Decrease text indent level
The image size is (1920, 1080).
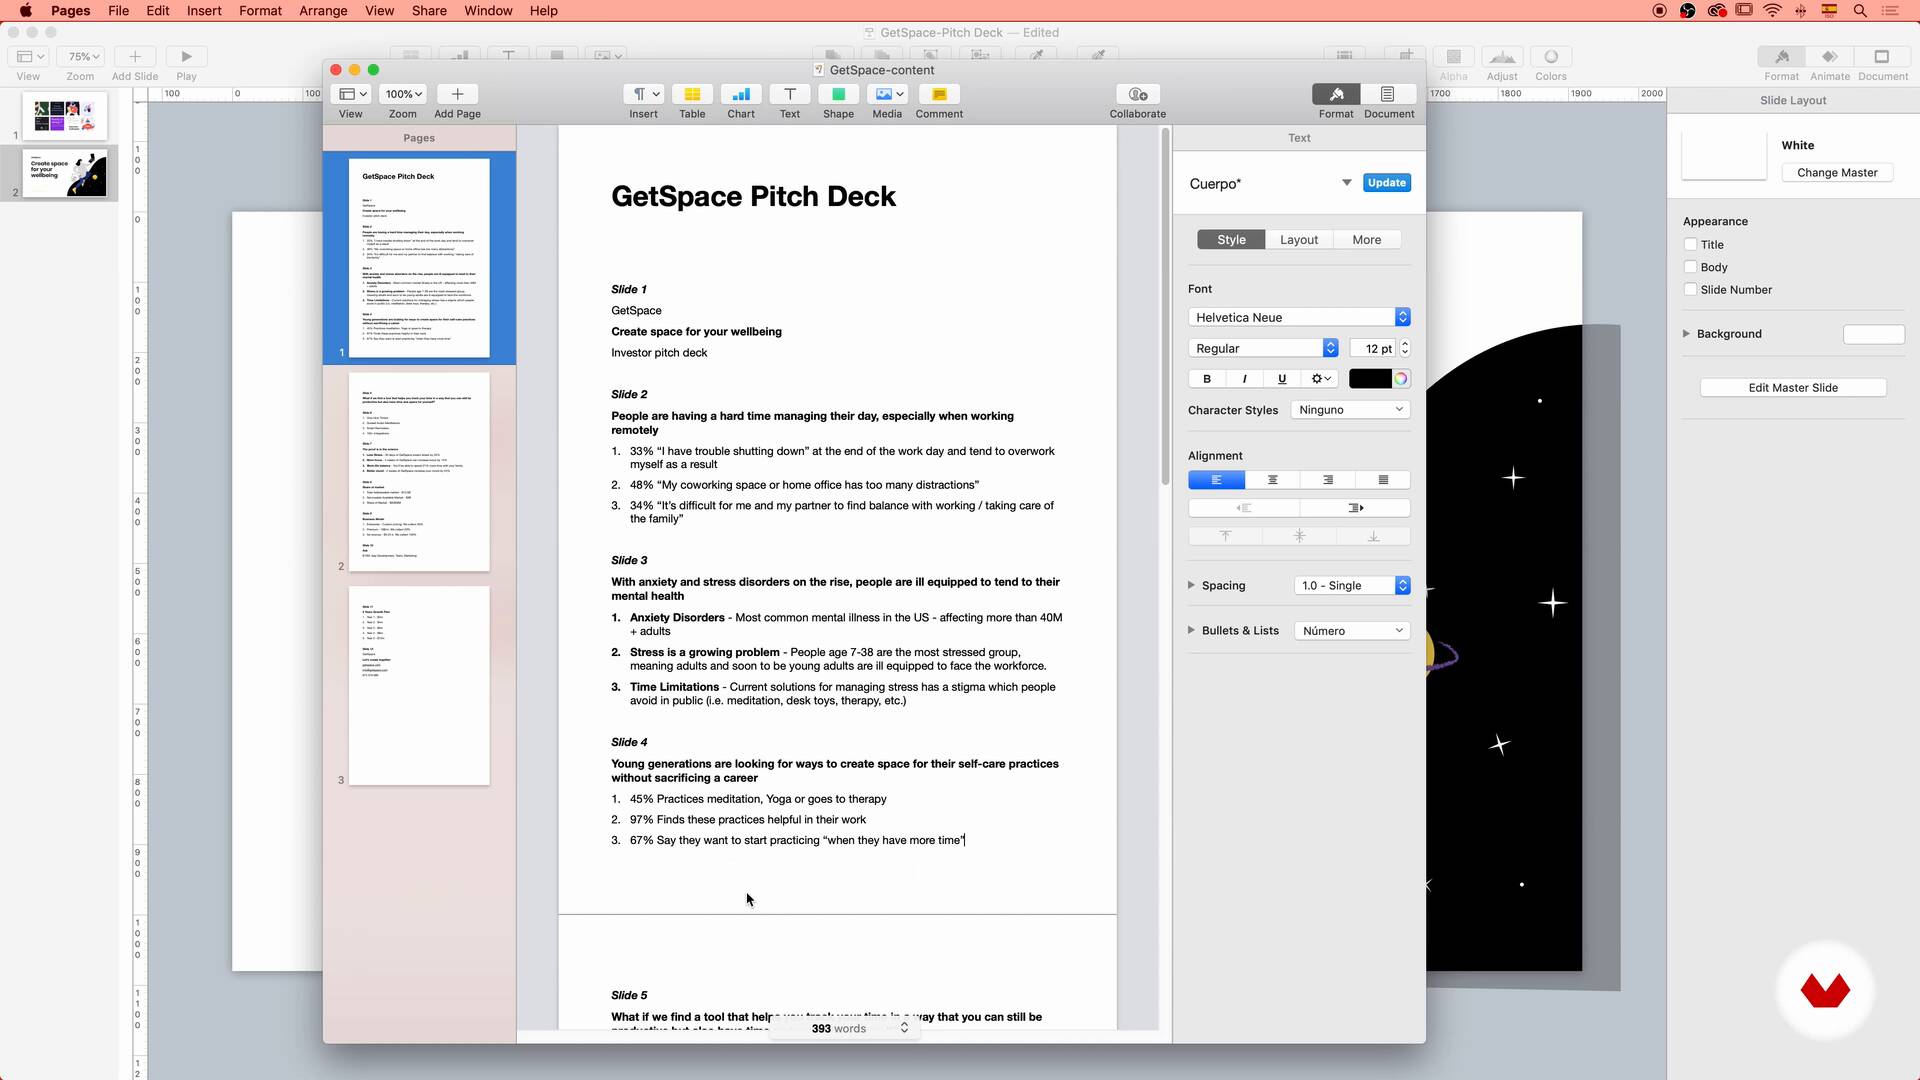[x=1244, y=508]
